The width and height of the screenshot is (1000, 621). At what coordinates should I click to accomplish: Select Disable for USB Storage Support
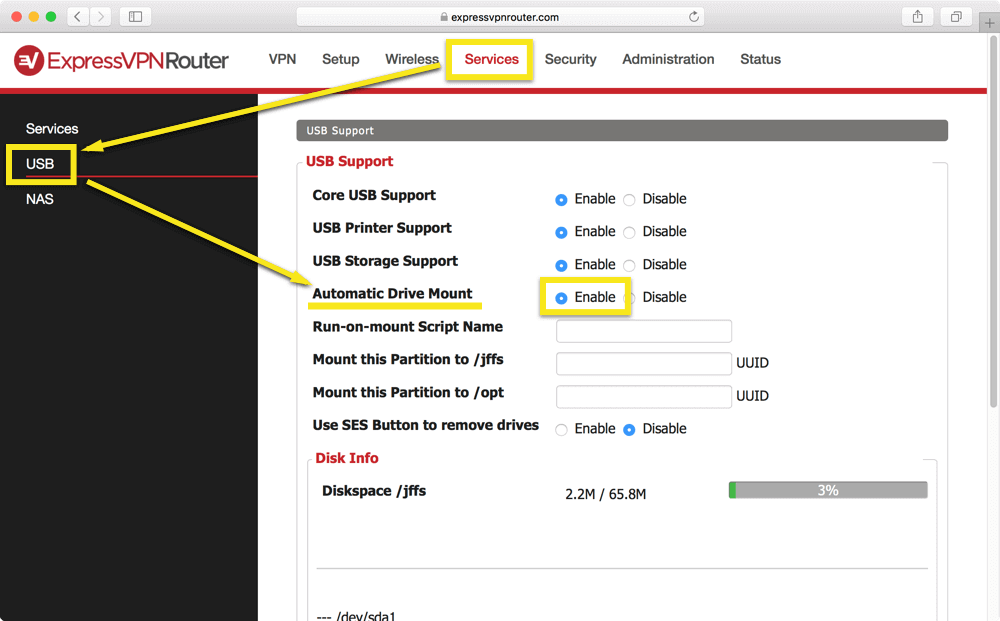[629, 265]
